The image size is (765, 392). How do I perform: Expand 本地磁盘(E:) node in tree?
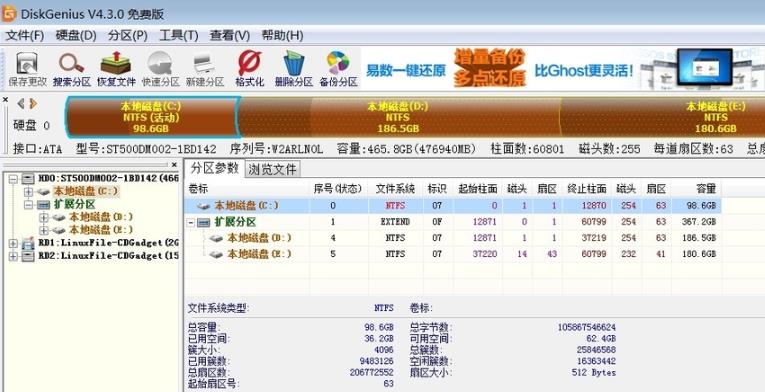(x=44, y=230)
